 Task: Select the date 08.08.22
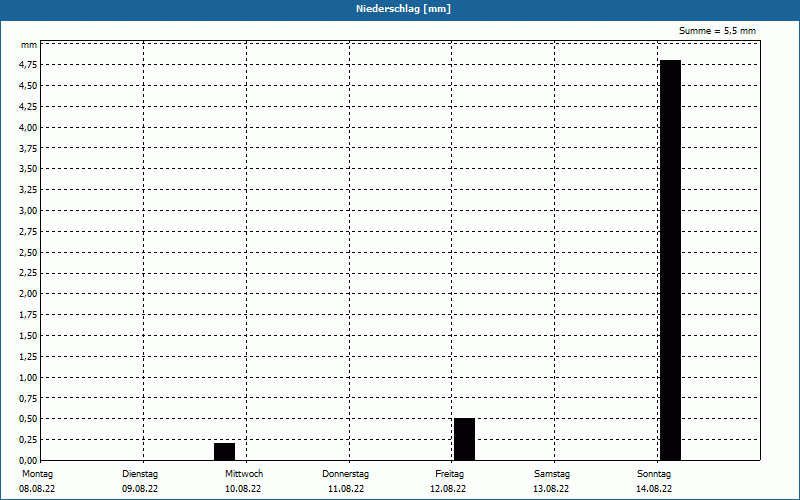coord(37,489)
